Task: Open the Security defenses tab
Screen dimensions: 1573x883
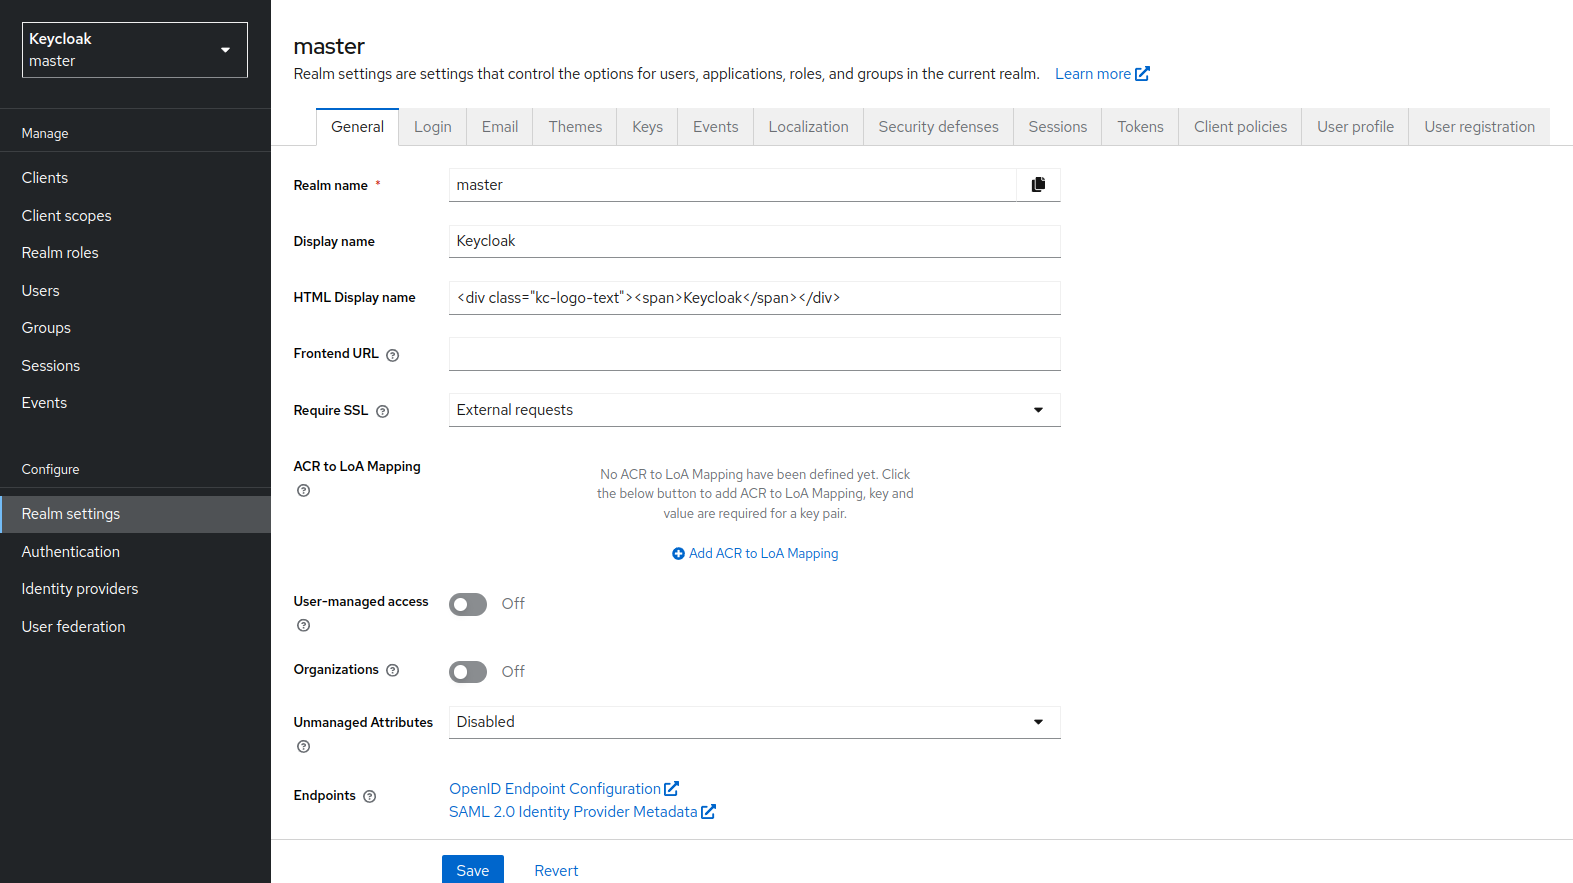Action: [x=939, y=127]
